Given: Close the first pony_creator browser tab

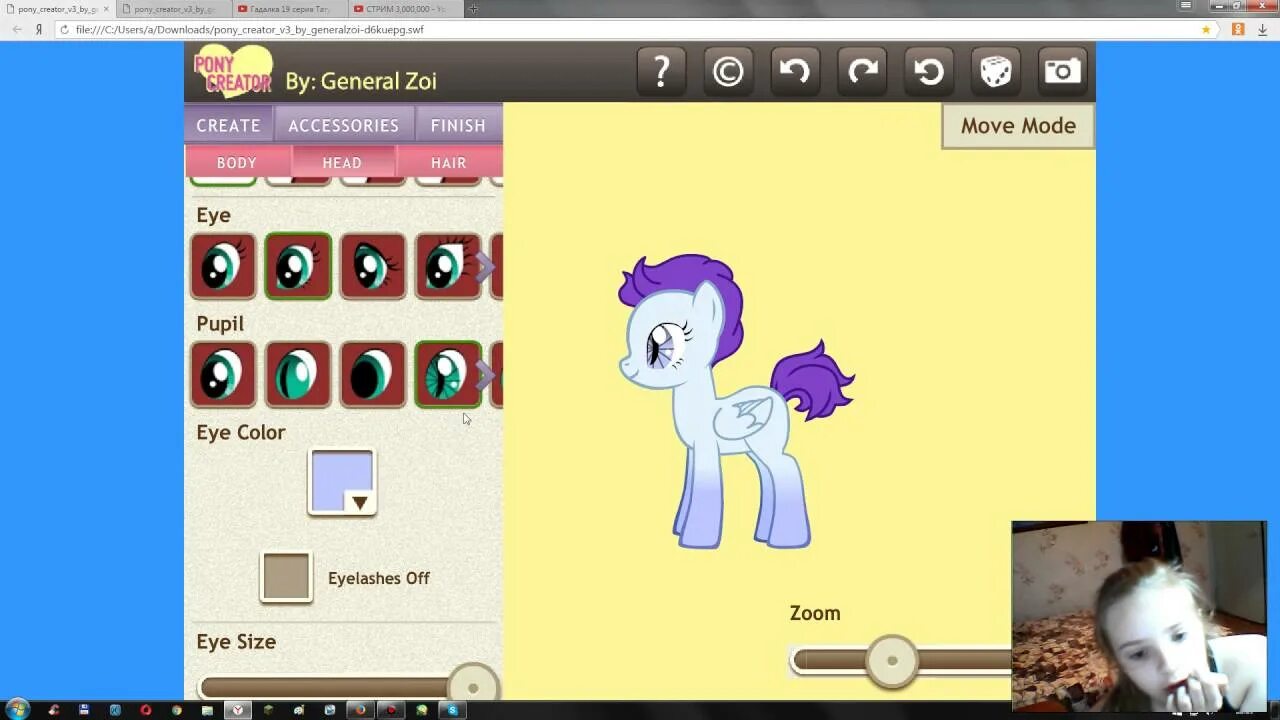Looking at the screenshot, I should (106, 9).
